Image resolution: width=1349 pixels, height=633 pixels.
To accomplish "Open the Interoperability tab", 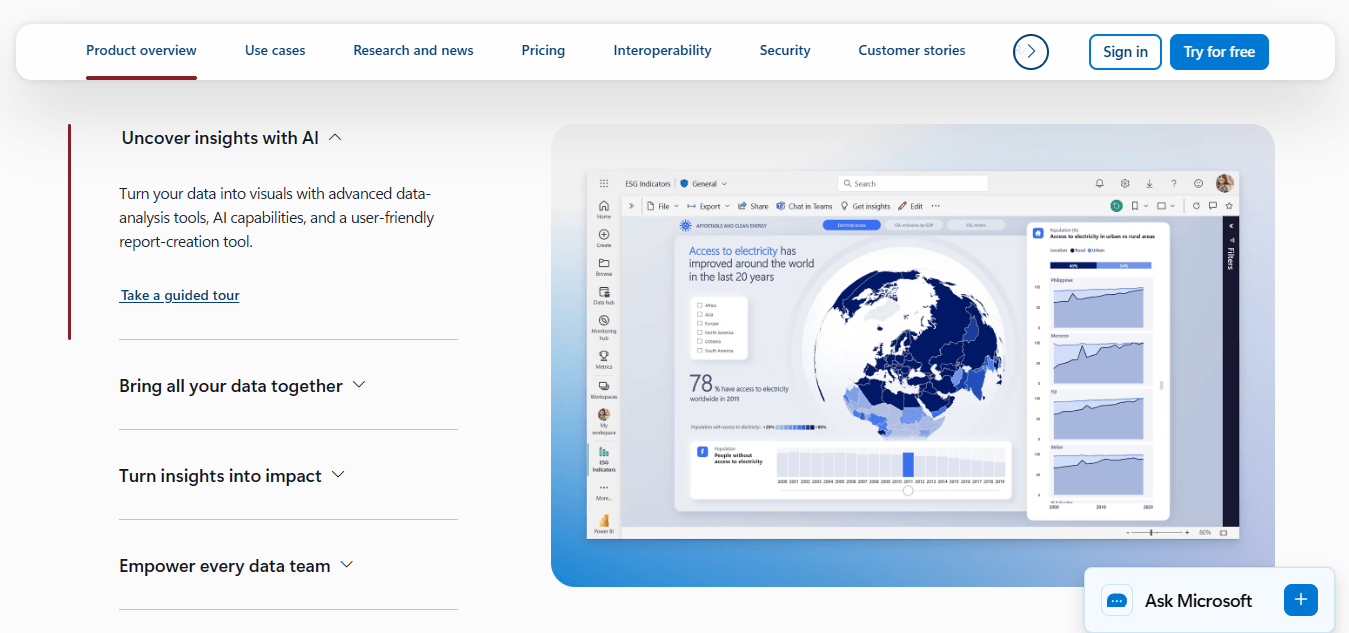I will click(662, 50).
